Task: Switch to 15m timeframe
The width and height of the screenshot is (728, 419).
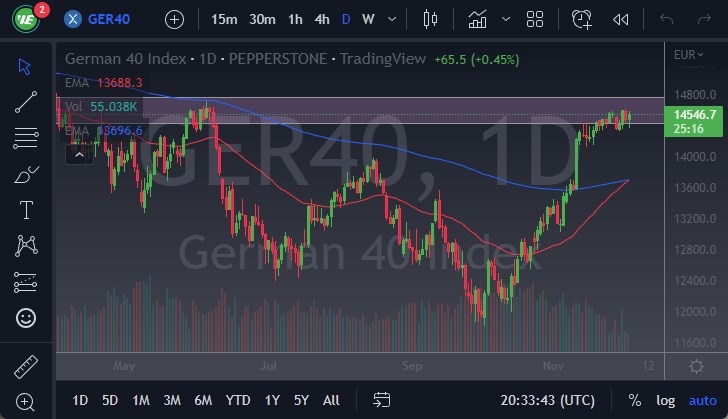Action: coord(224,20)
